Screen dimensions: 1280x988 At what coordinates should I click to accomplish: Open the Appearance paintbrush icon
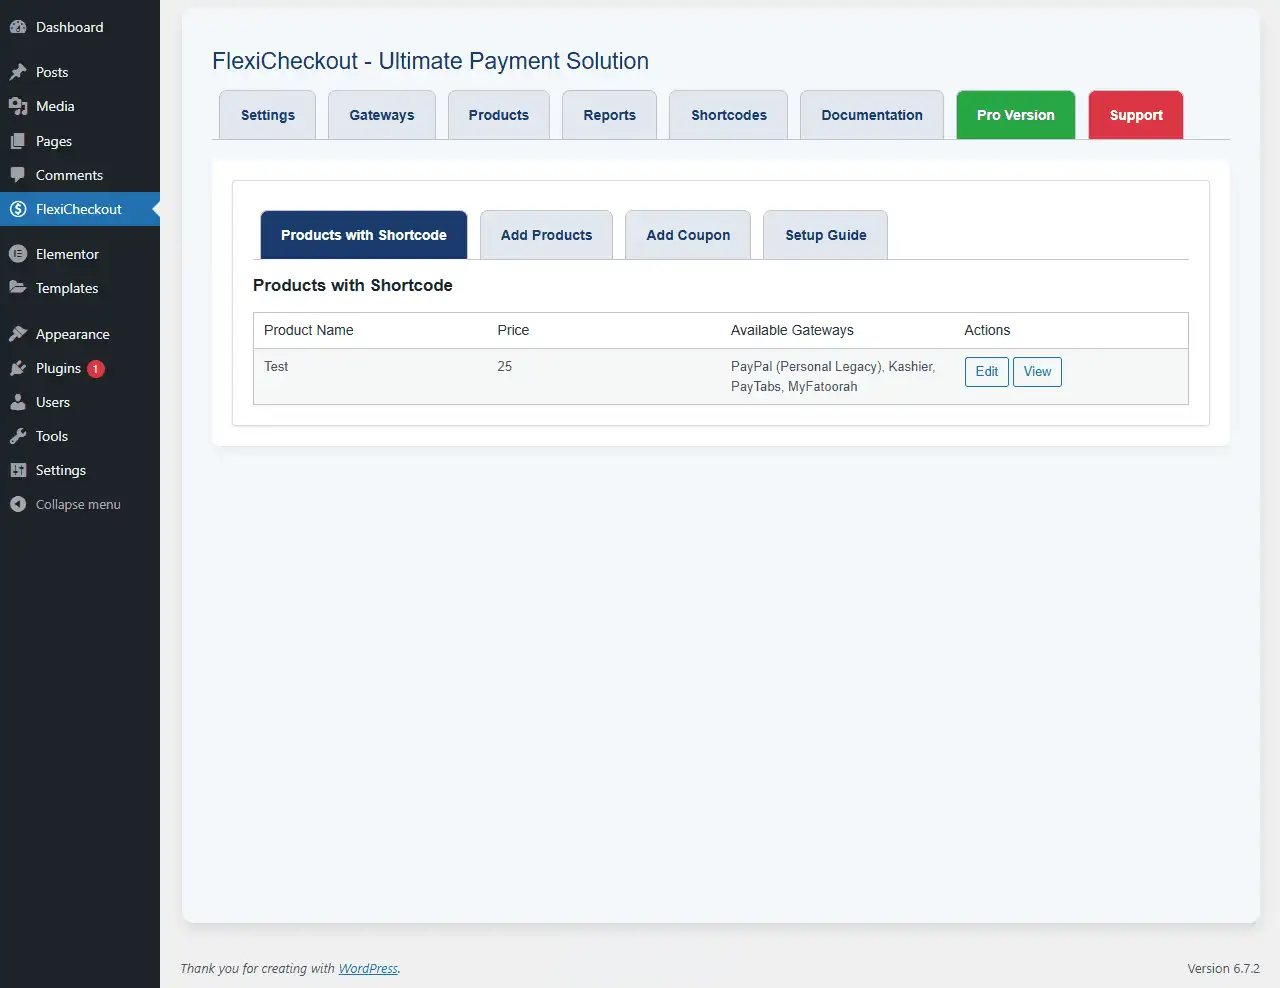pyautogui.click(x=18, y=334)
